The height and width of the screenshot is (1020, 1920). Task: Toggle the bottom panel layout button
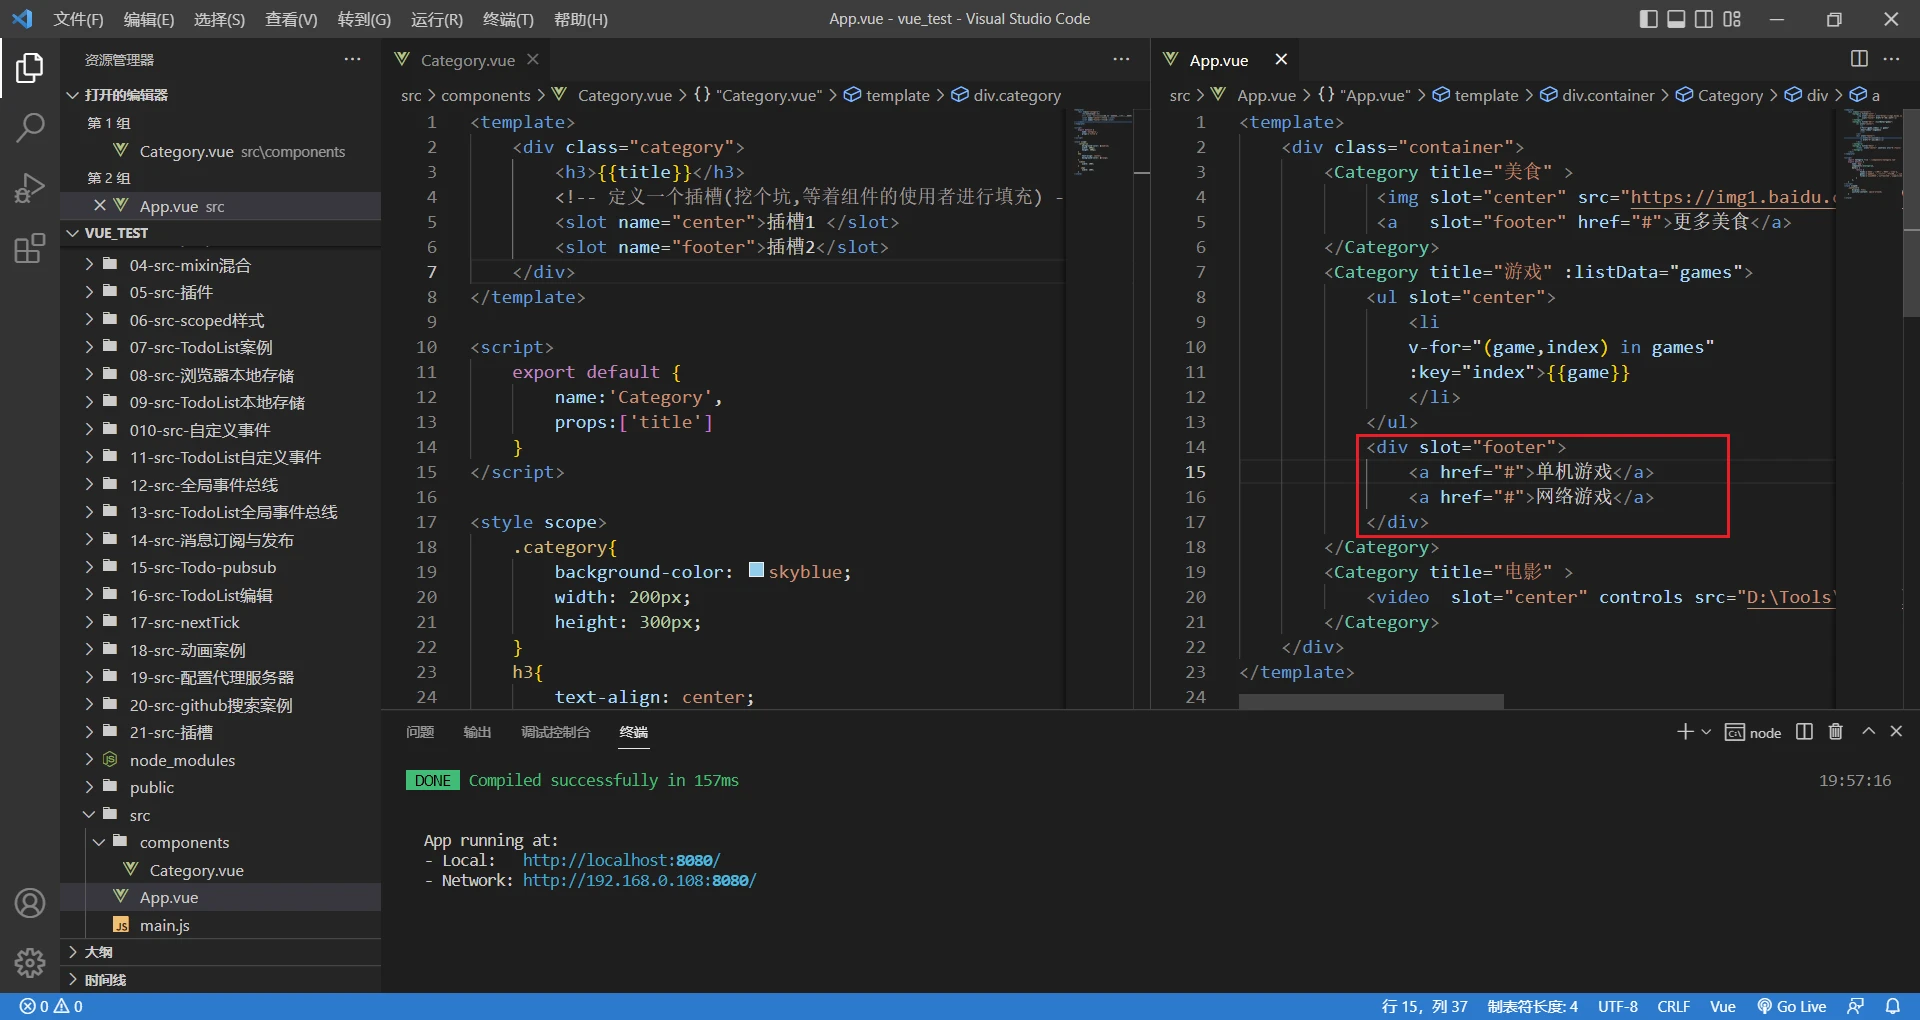pos(1676,19)
